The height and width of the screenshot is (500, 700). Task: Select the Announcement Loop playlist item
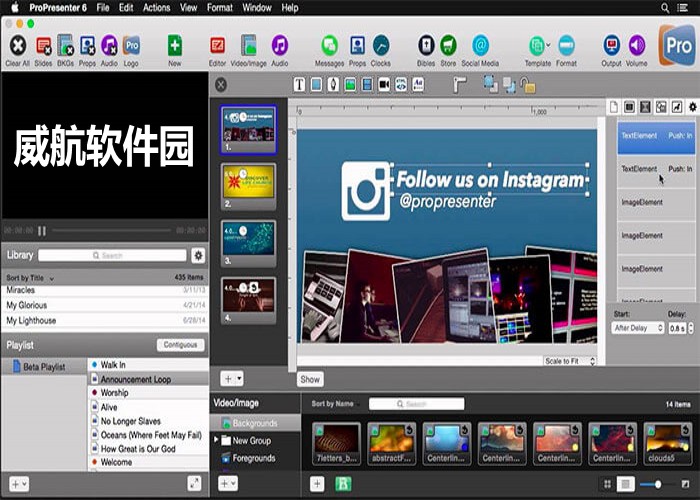pos(135,380)
